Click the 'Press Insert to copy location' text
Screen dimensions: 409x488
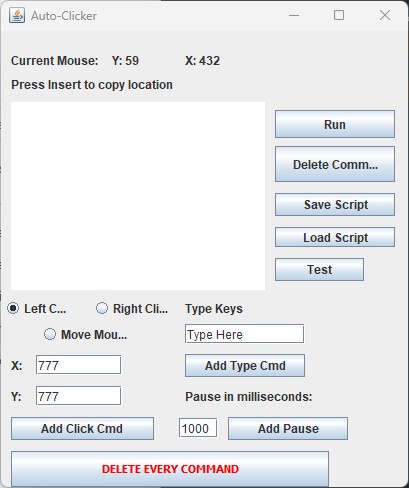[x=92, y=85]
